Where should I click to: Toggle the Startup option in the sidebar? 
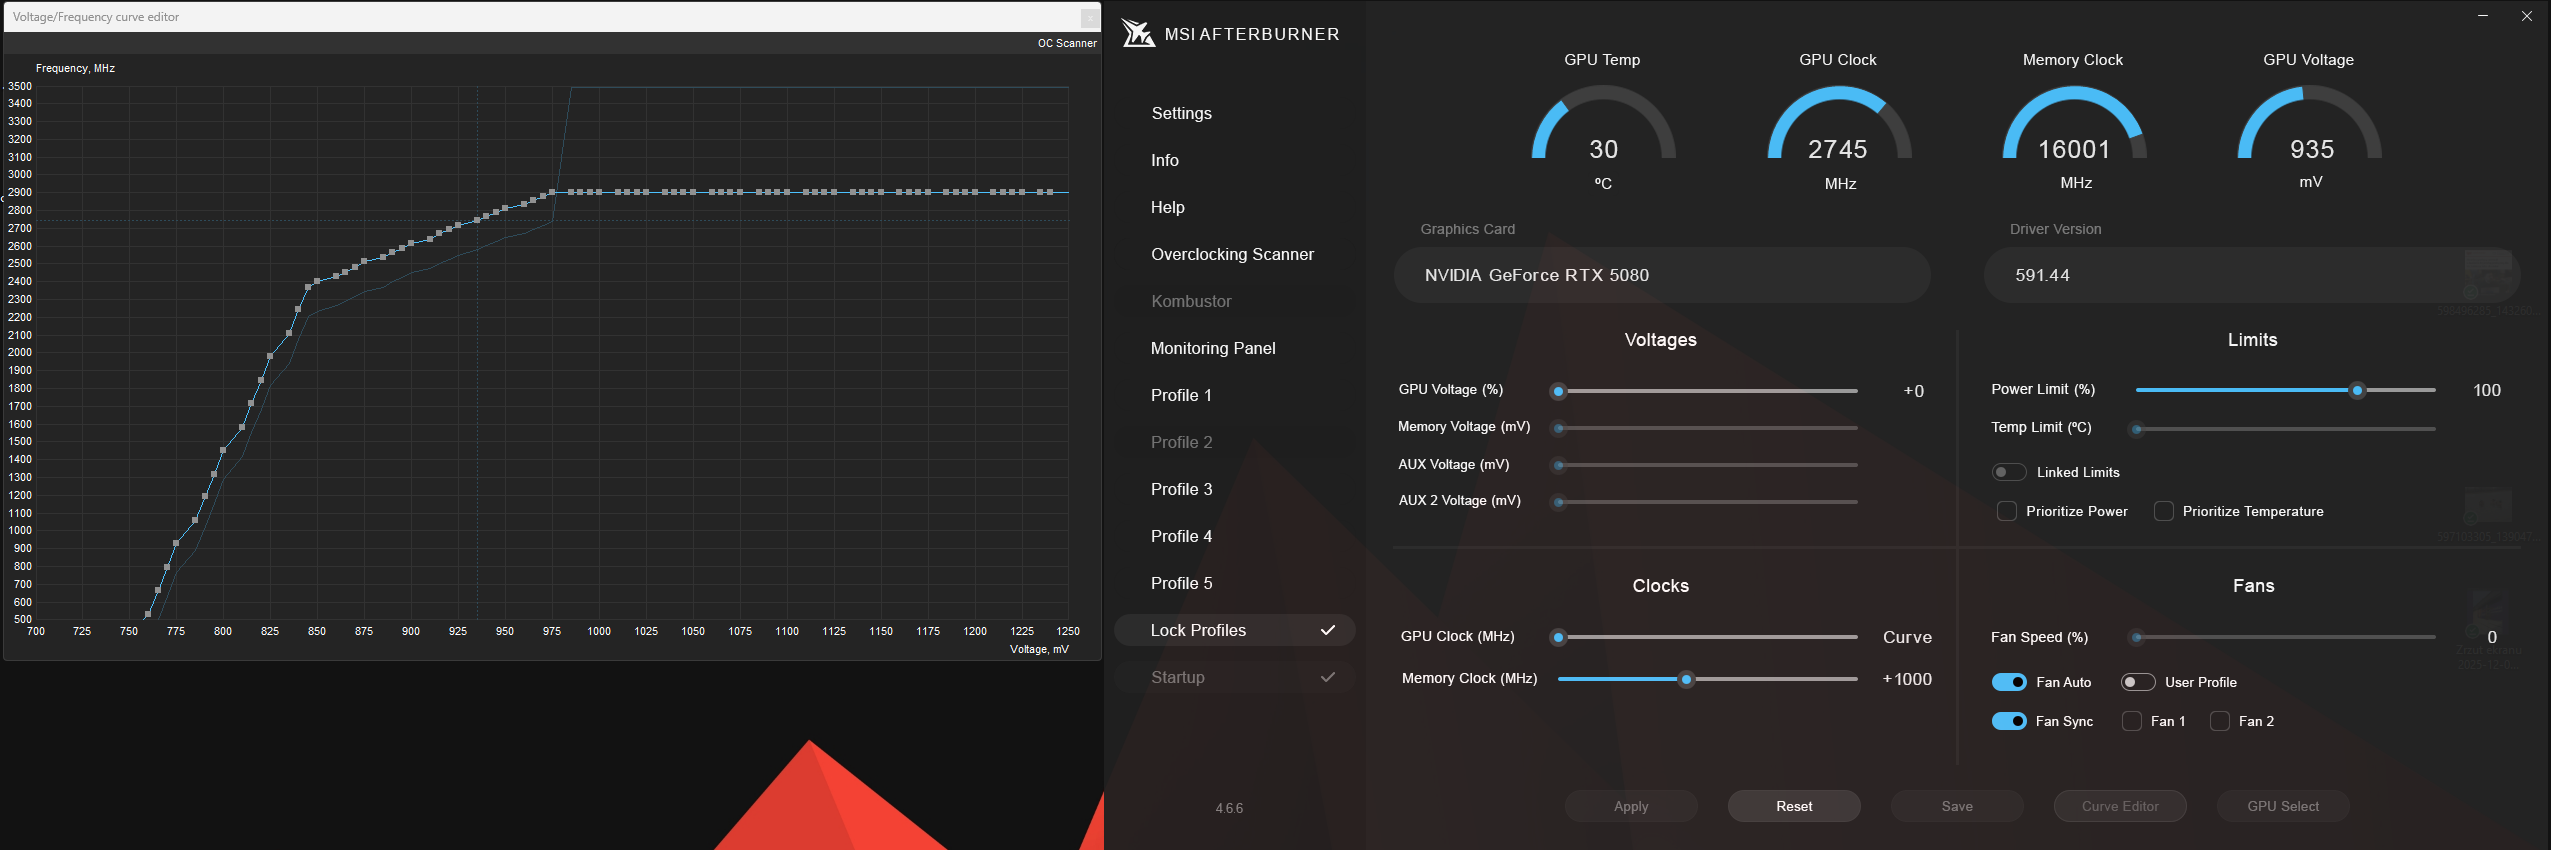click(1235, 677)
